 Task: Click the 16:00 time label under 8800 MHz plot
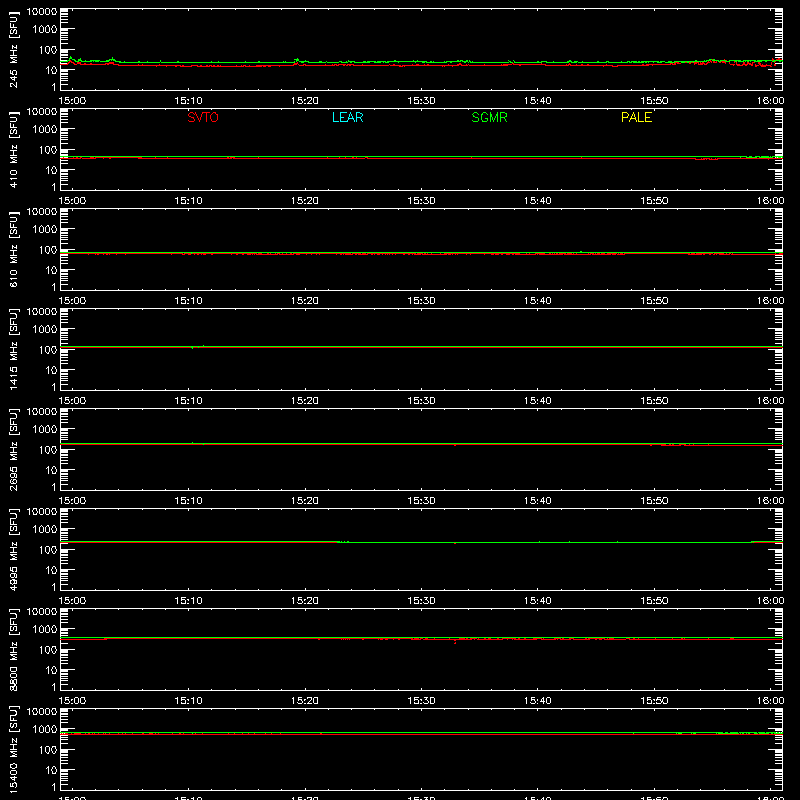(x=770, y=701)
